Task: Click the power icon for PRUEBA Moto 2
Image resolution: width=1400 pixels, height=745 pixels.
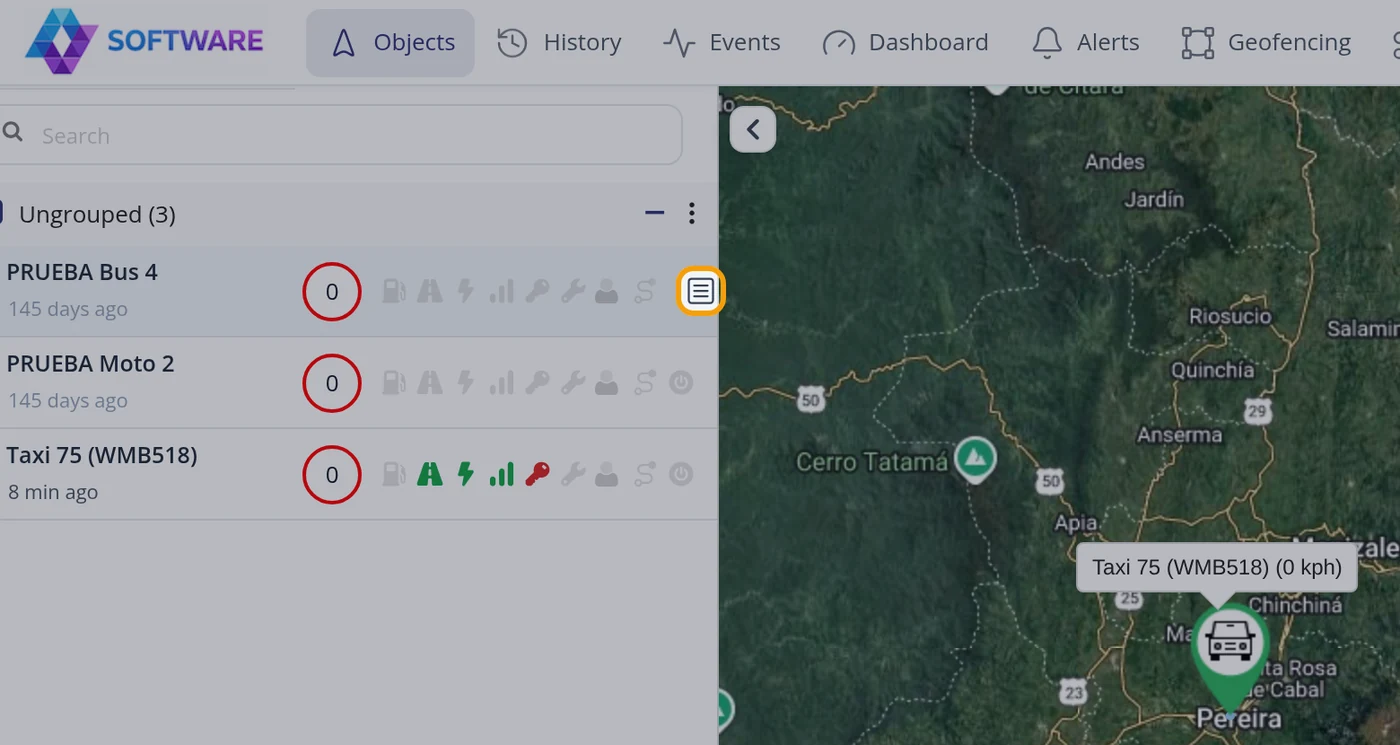Action: [x=681, y=383]
